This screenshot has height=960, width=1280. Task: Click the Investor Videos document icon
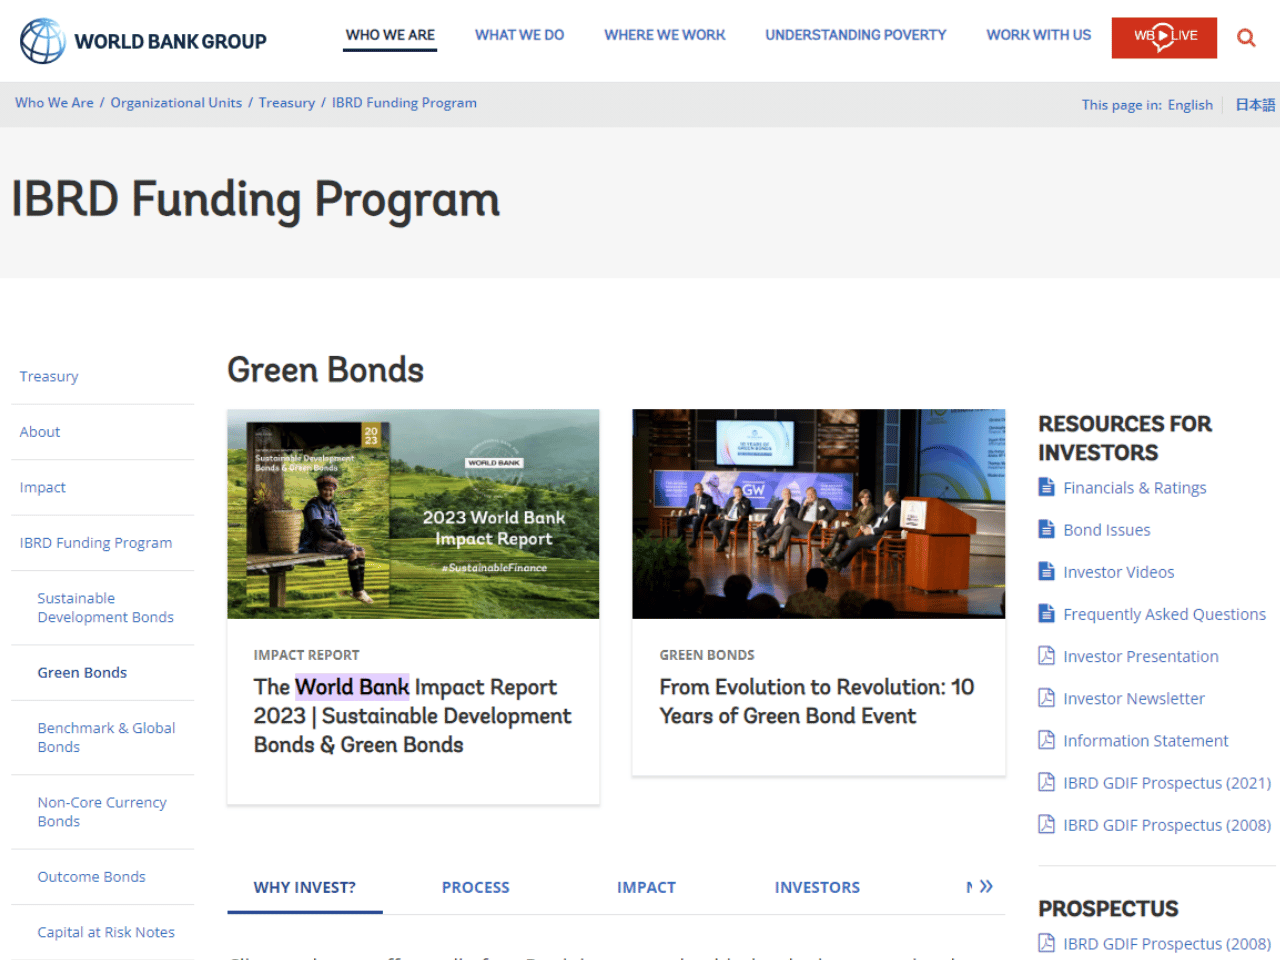(1046, 571)
